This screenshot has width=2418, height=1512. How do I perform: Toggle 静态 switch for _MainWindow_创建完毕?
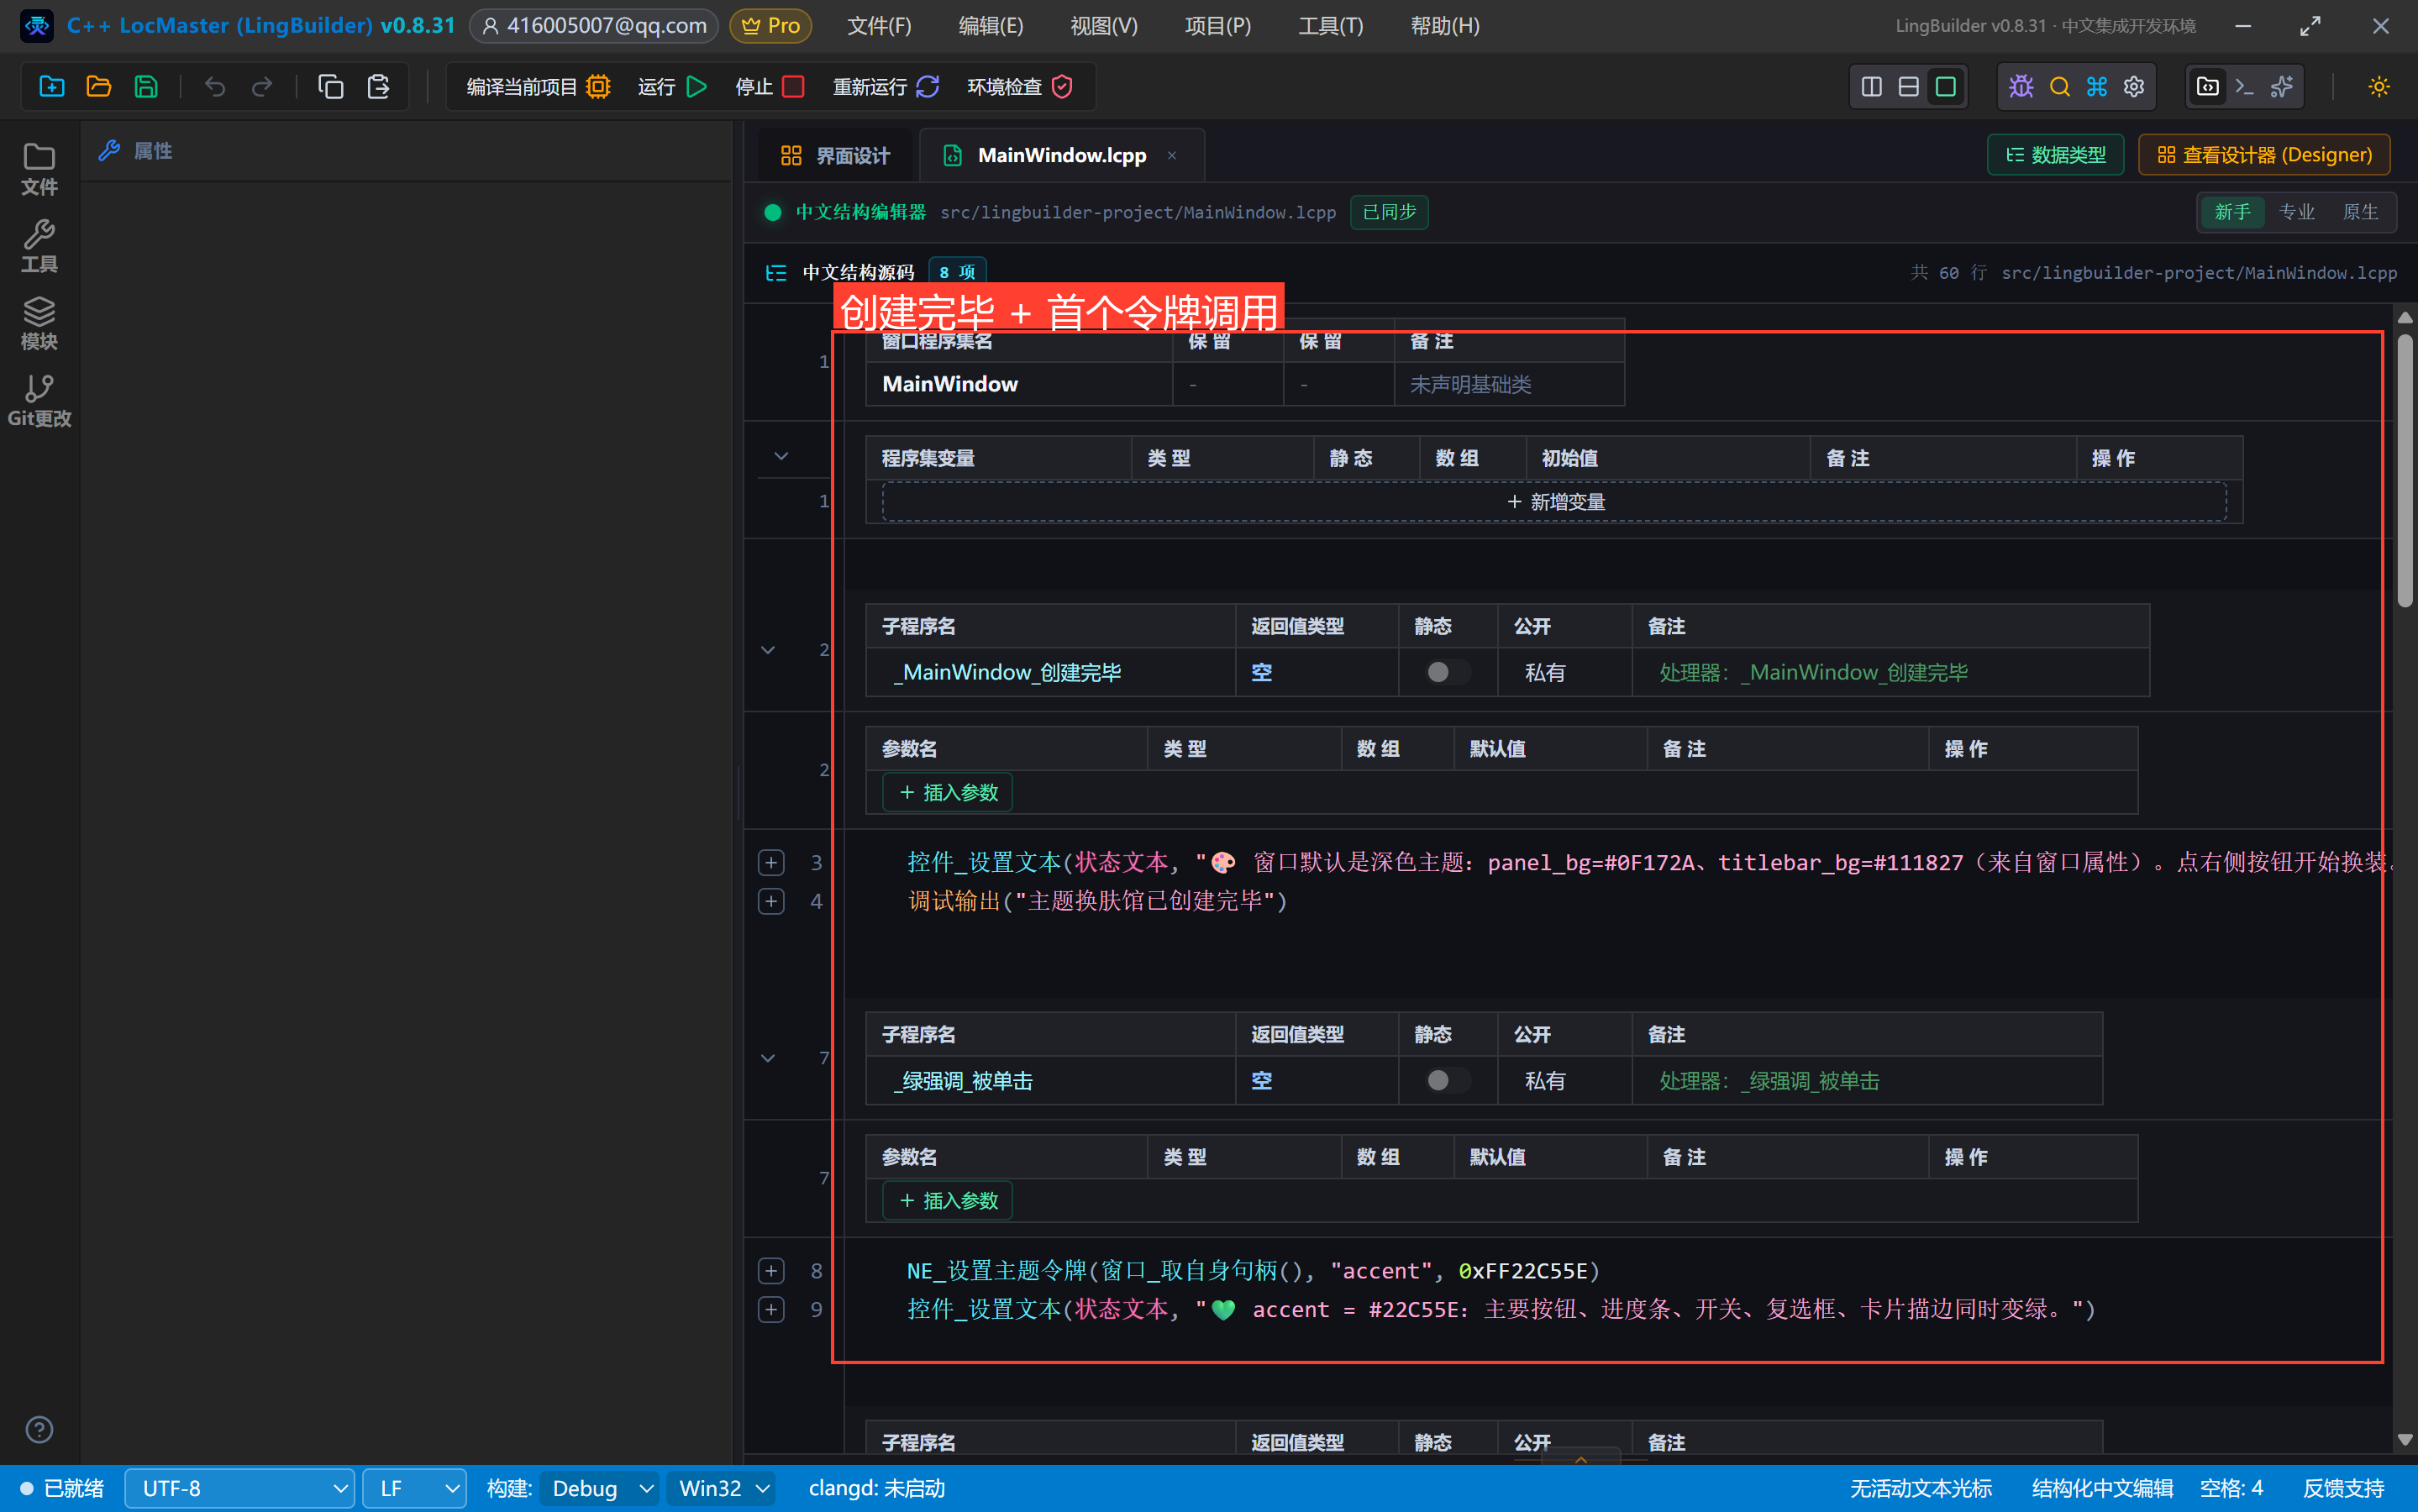pos(1447,672)
